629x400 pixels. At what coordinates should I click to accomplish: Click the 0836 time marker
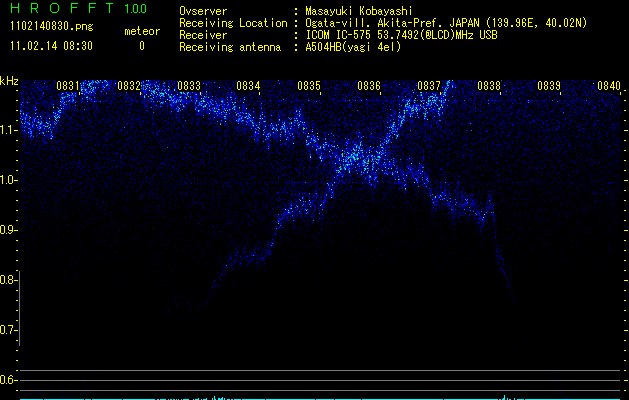tap(369, 86)
